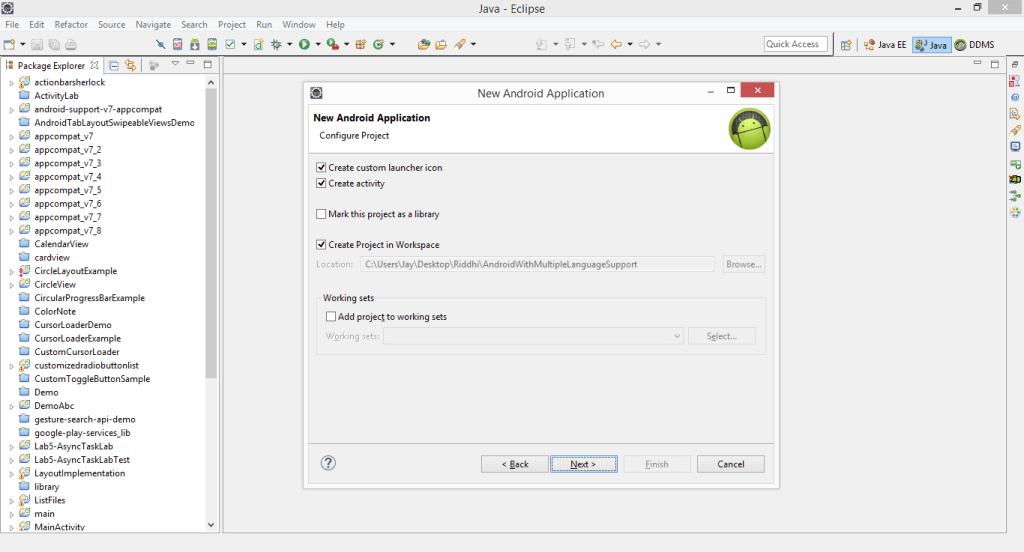Screen dimensions: 1024x552
Task: Click the Browse... location button
Action: [744, 264]
